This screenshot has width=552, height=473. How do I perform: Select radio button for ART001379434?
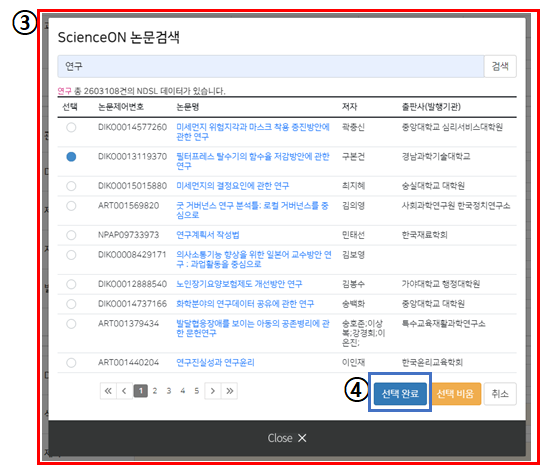pyautogui.click(x=71, y=324)
